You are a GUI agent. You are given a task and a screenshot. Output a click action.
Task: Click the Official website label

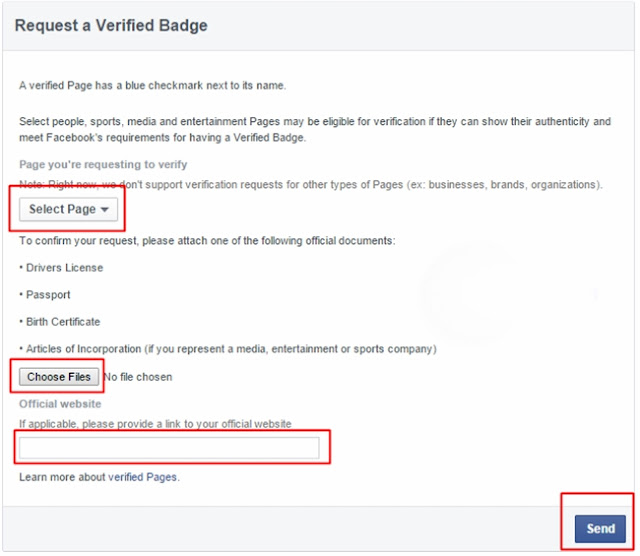pos(60,404)
